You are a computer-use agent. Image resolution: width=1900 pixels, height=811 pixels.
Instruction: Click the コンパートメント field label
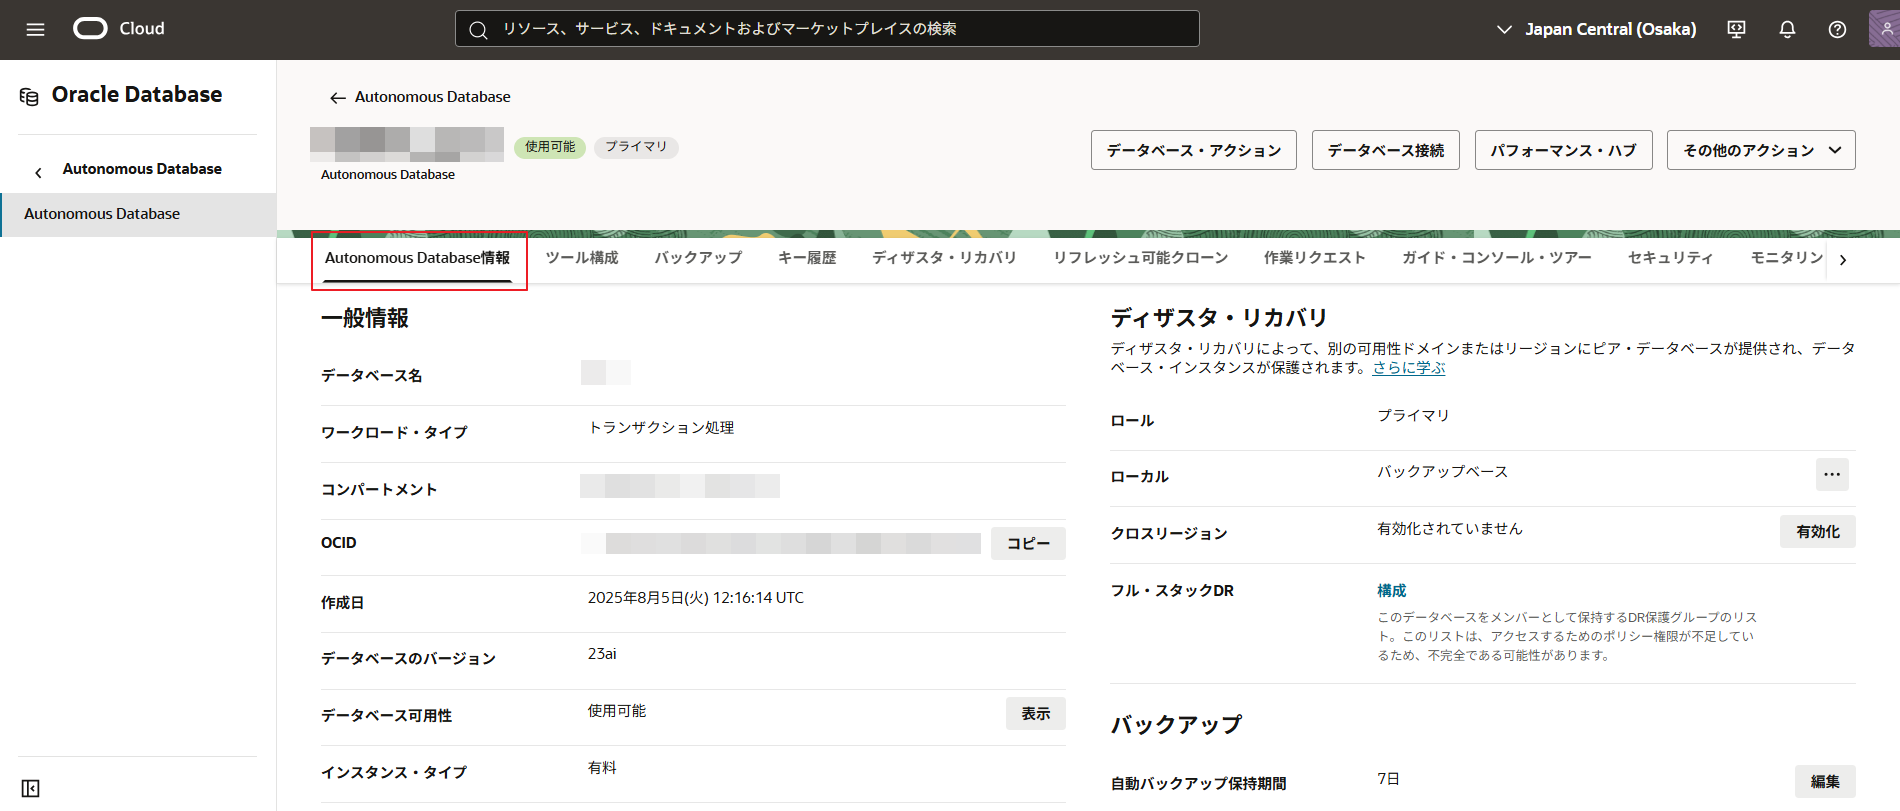pyautogui.click(x=379, y=490)
